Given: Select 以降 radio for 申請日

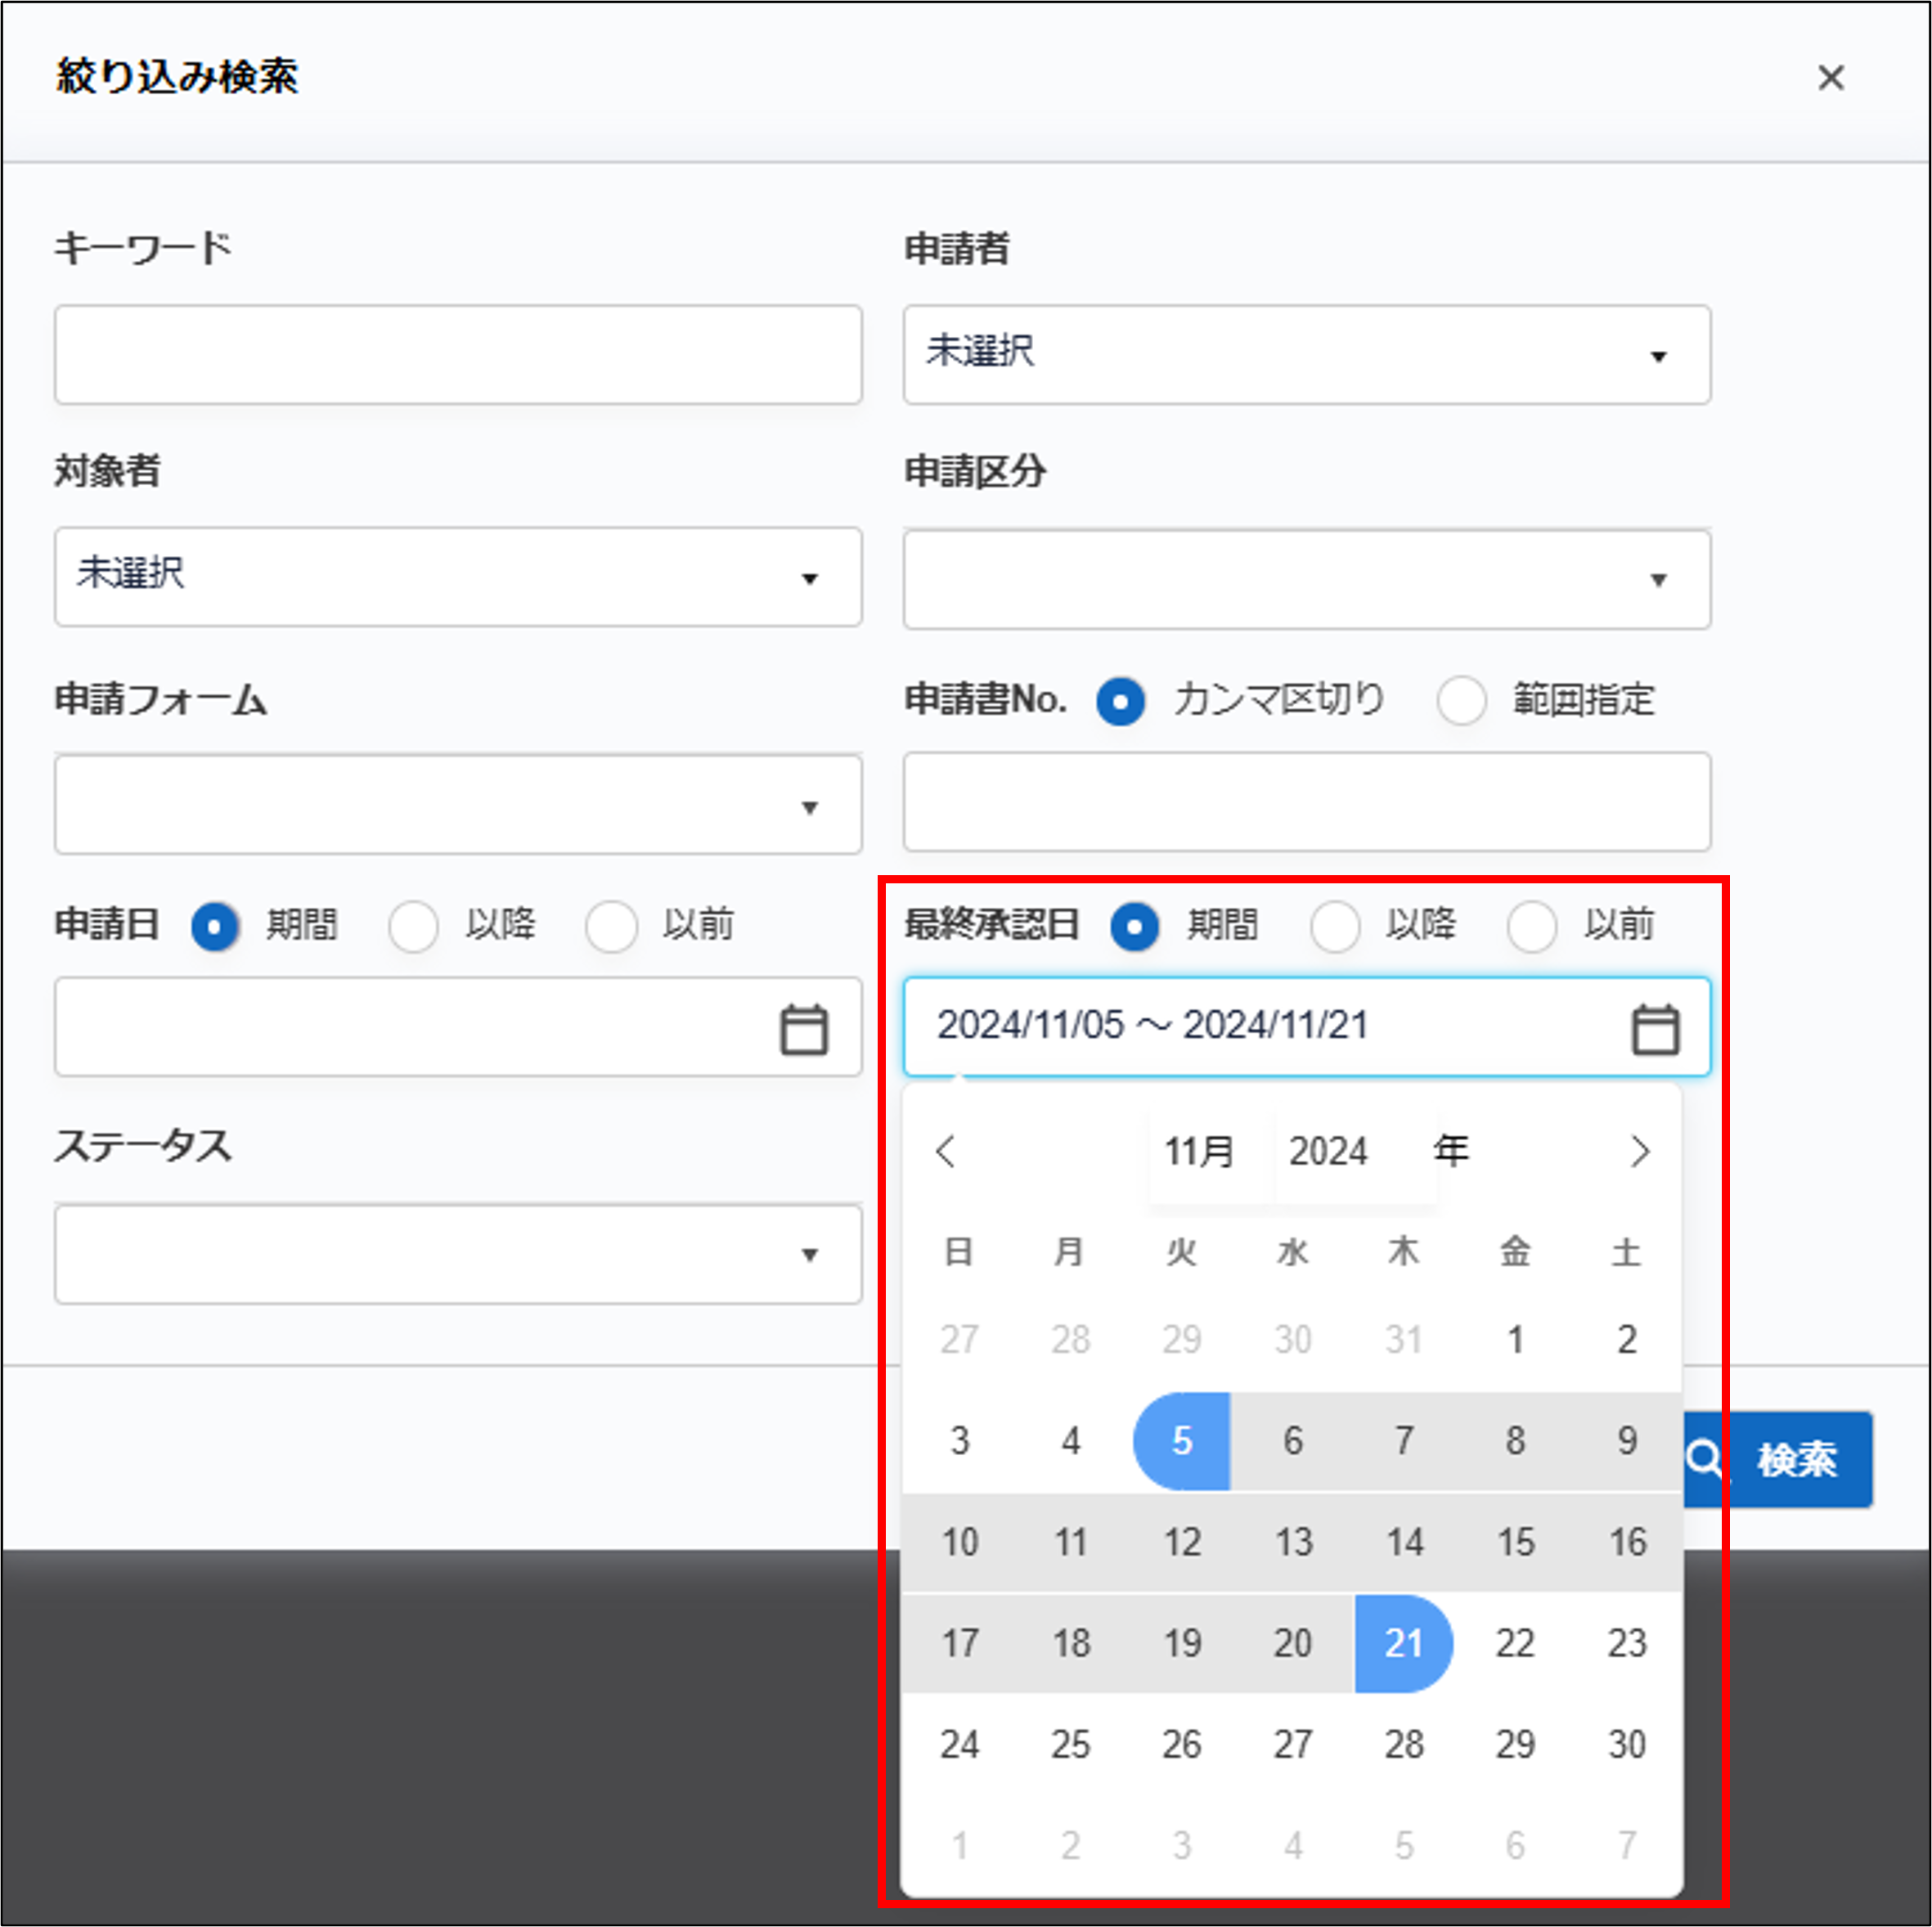Looking at the screenshot, I should click(x=413, y=926).
